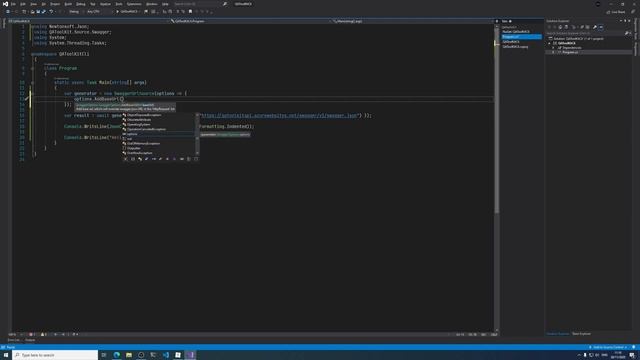Click the Live Share button
The height and width of the screenshot is (360, 640).
click(x=616, y=12)
